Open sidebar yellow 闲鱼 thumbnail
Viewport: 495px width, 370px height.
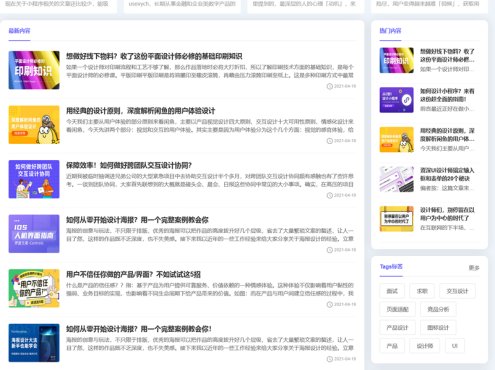[x=397, y=140]
